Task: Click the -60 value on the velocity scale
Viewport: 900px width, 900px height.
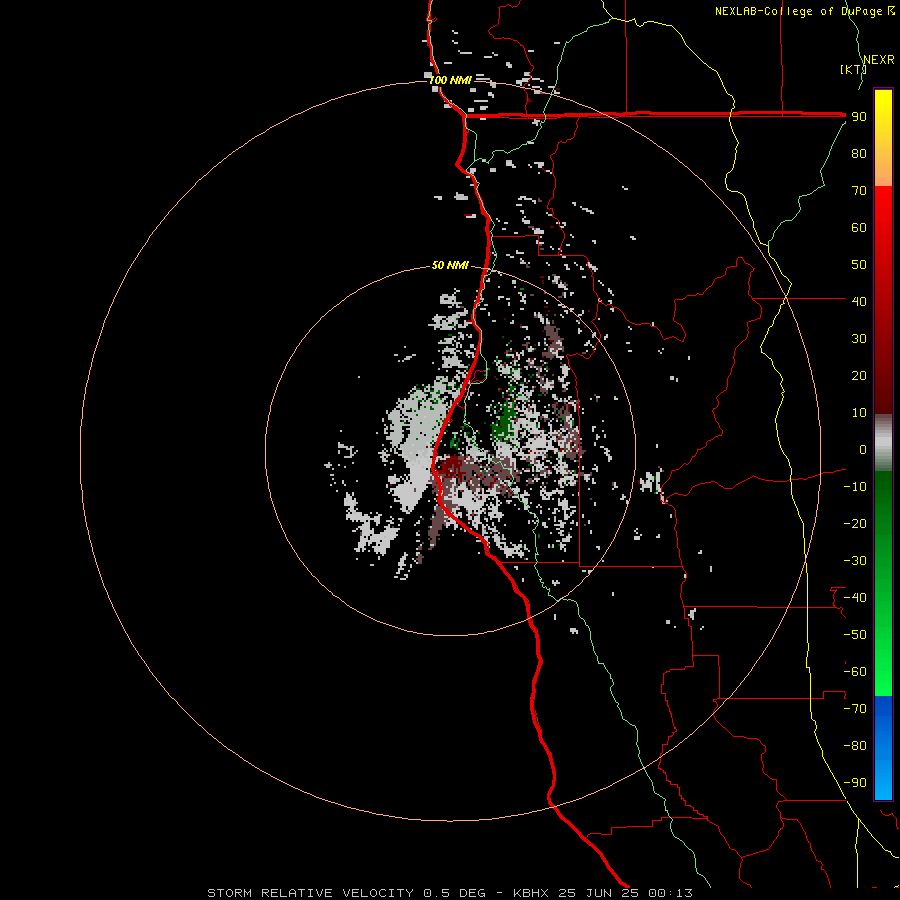Action: point(855,672)
